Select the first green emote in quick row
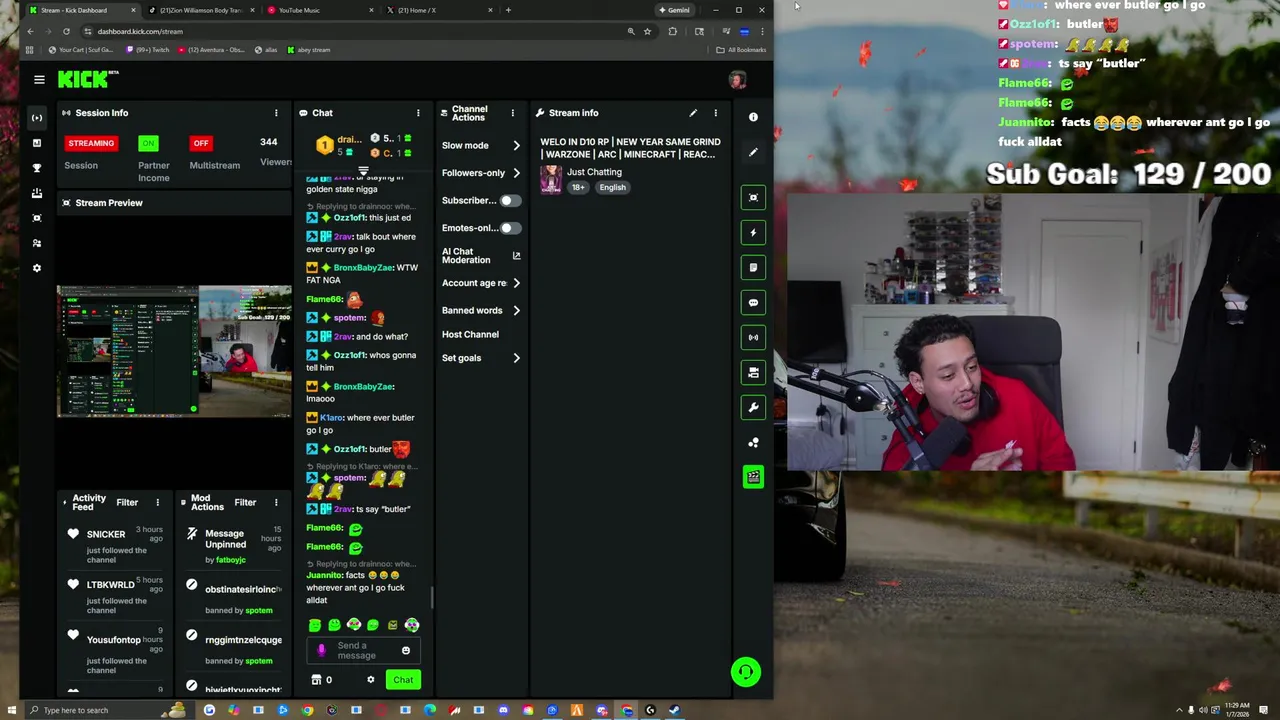Image resolution: width=1280 pixels, height=720 pixels. click(x=315, y=625)
